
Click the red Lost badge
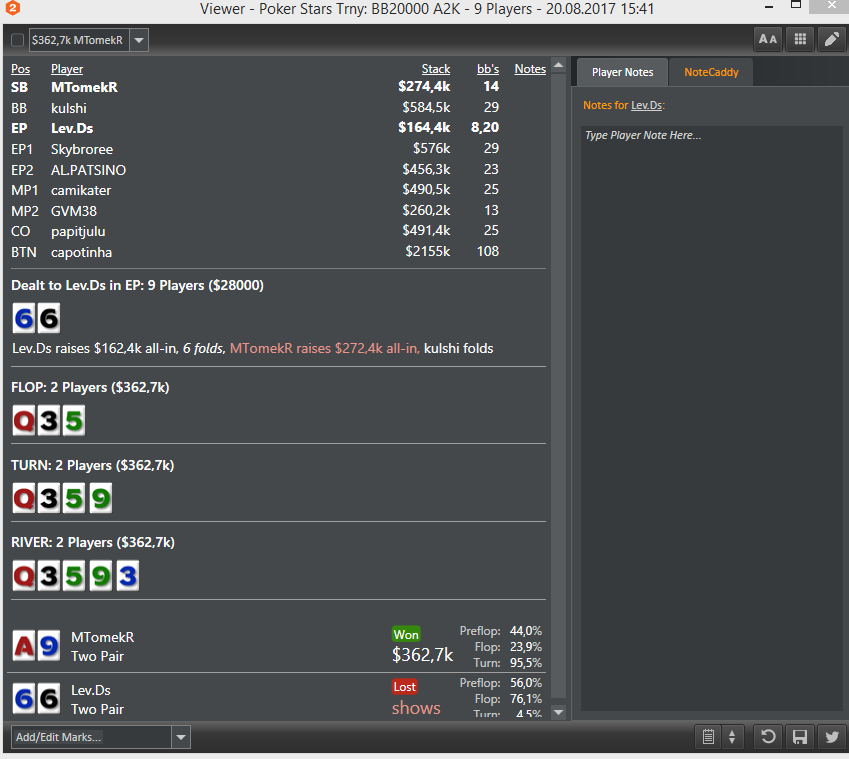(404, 687)
